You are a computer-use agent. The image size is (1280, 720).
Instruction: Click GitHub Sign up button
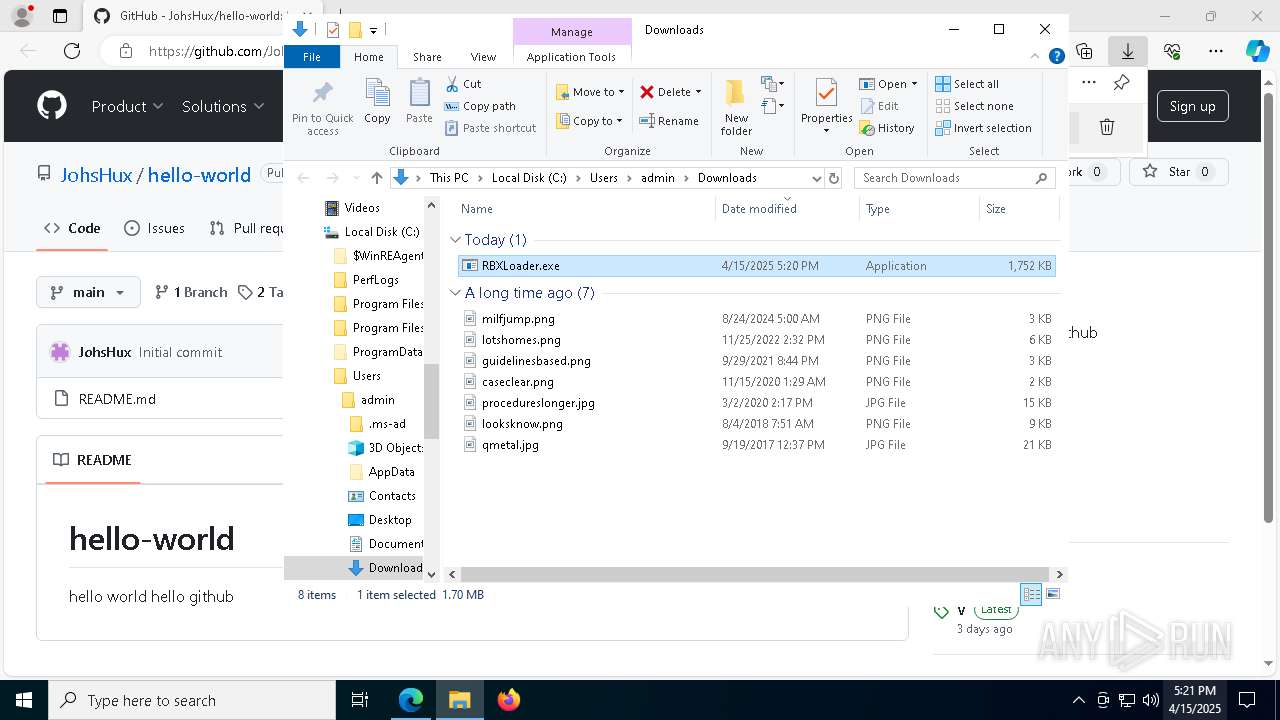click(x=1192, y=106)
